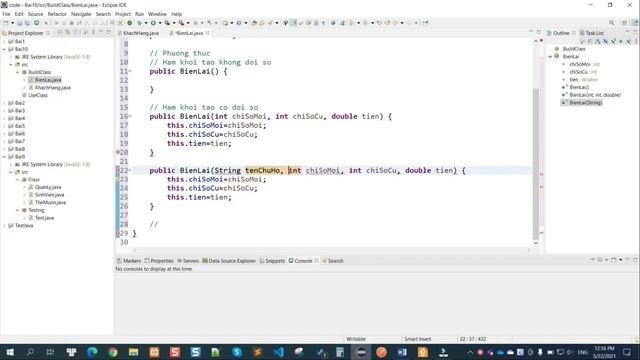The image size is (640, 360).
Task: Open the Windows notification center
Action: pos(627,352)
